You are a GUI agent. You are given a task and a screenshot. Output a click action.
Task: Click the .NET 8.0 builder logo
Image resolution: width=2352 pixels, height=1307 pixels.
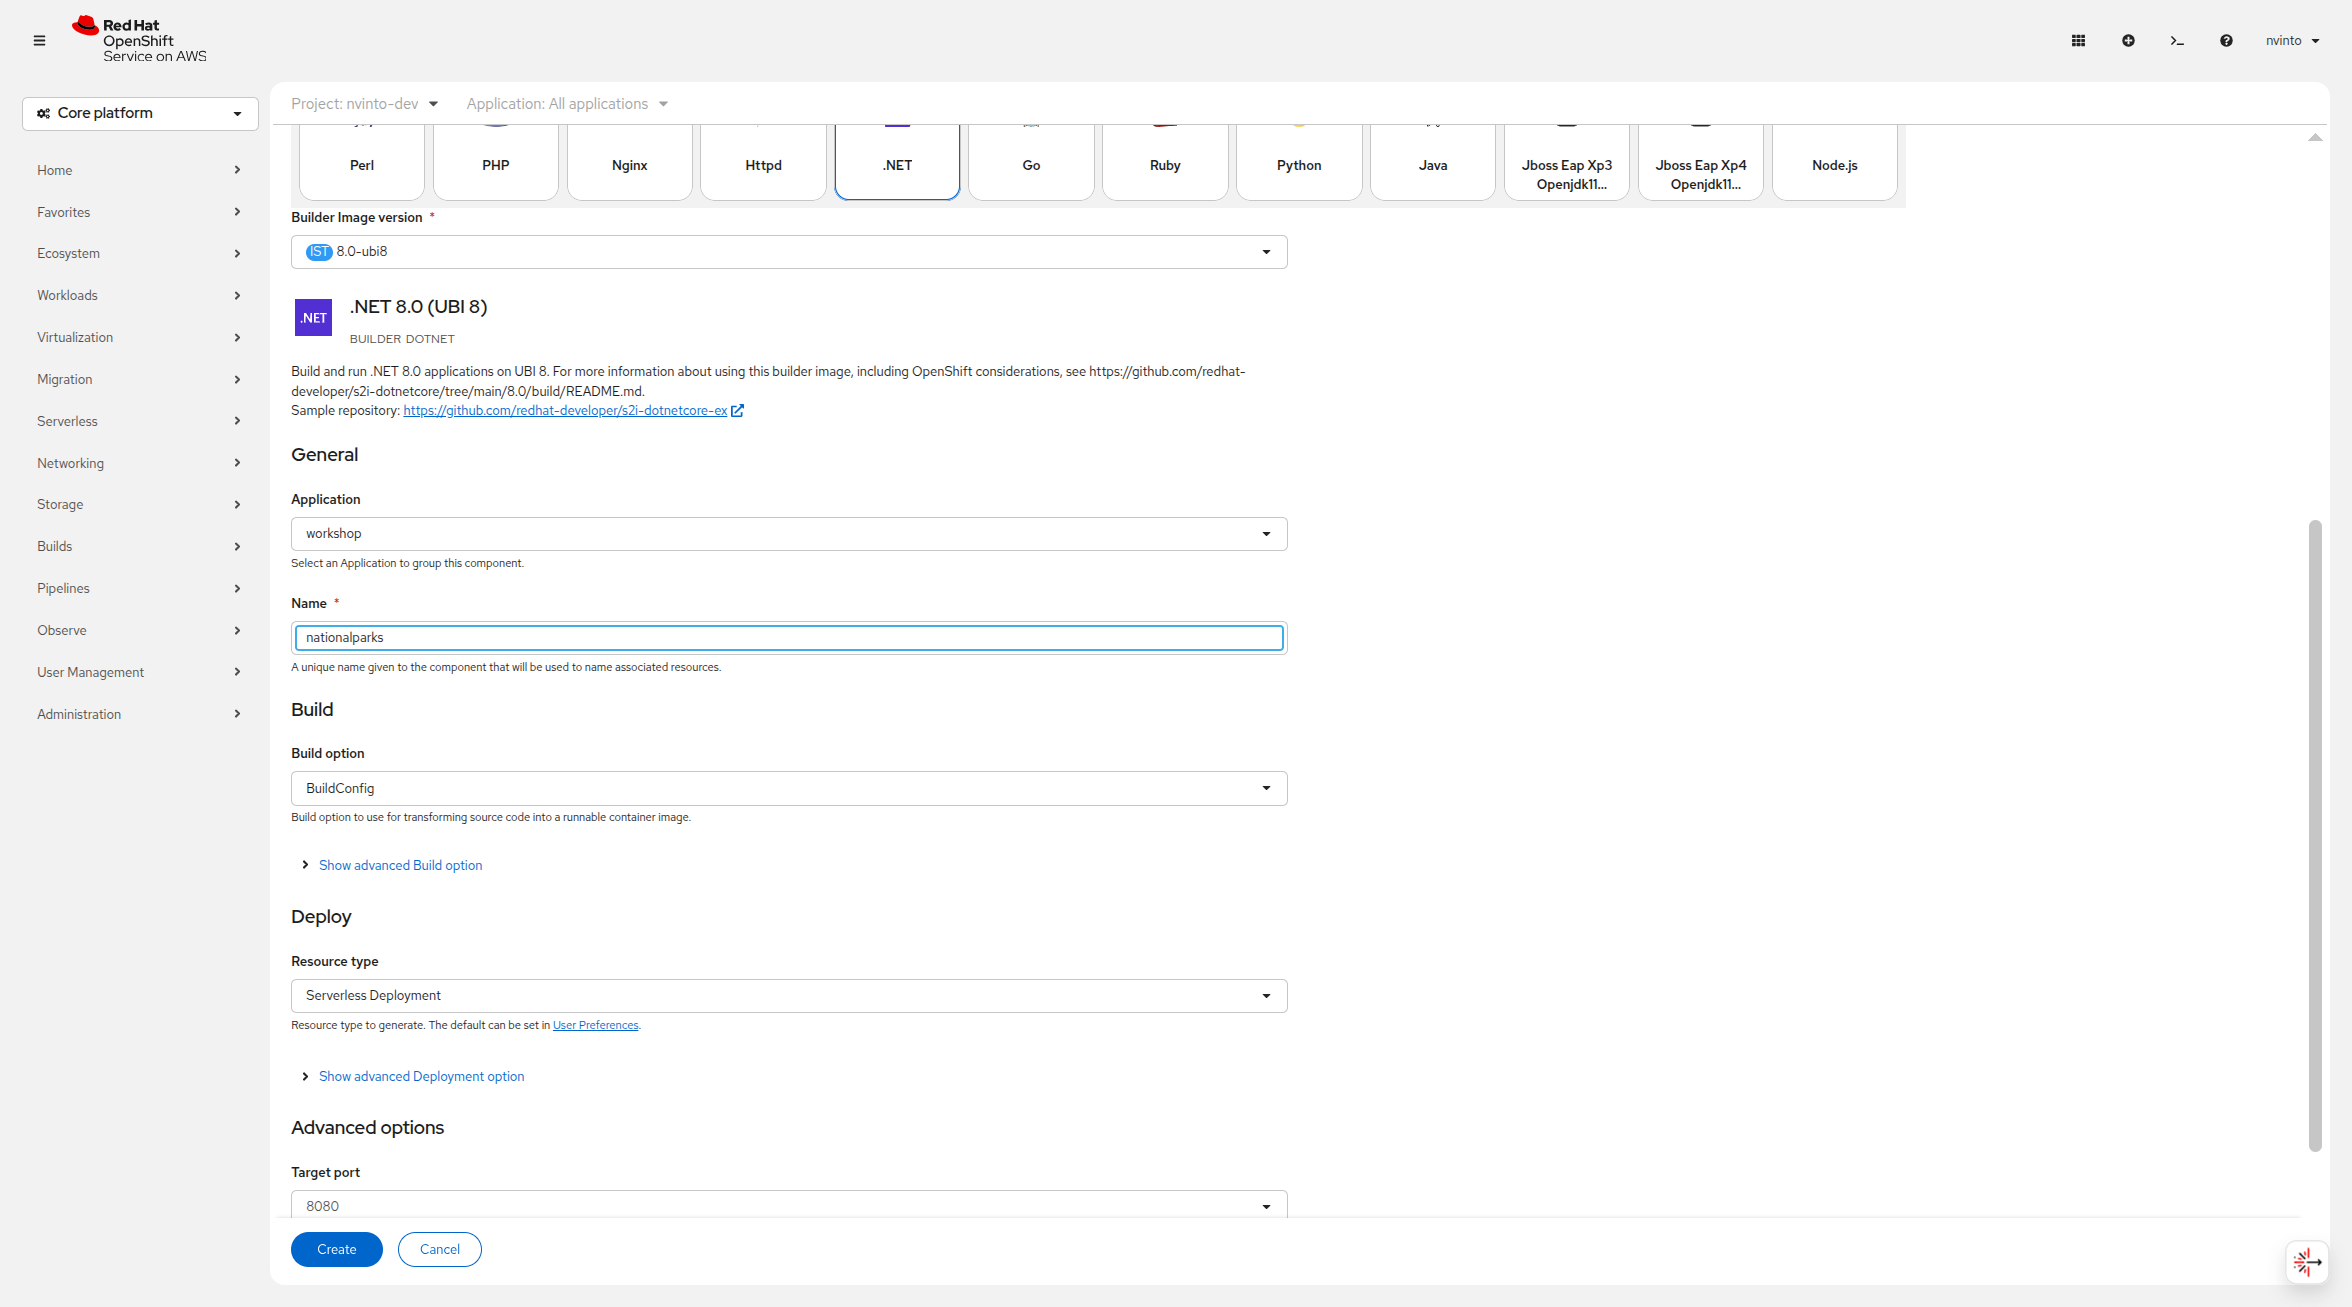tap(313, 318)
